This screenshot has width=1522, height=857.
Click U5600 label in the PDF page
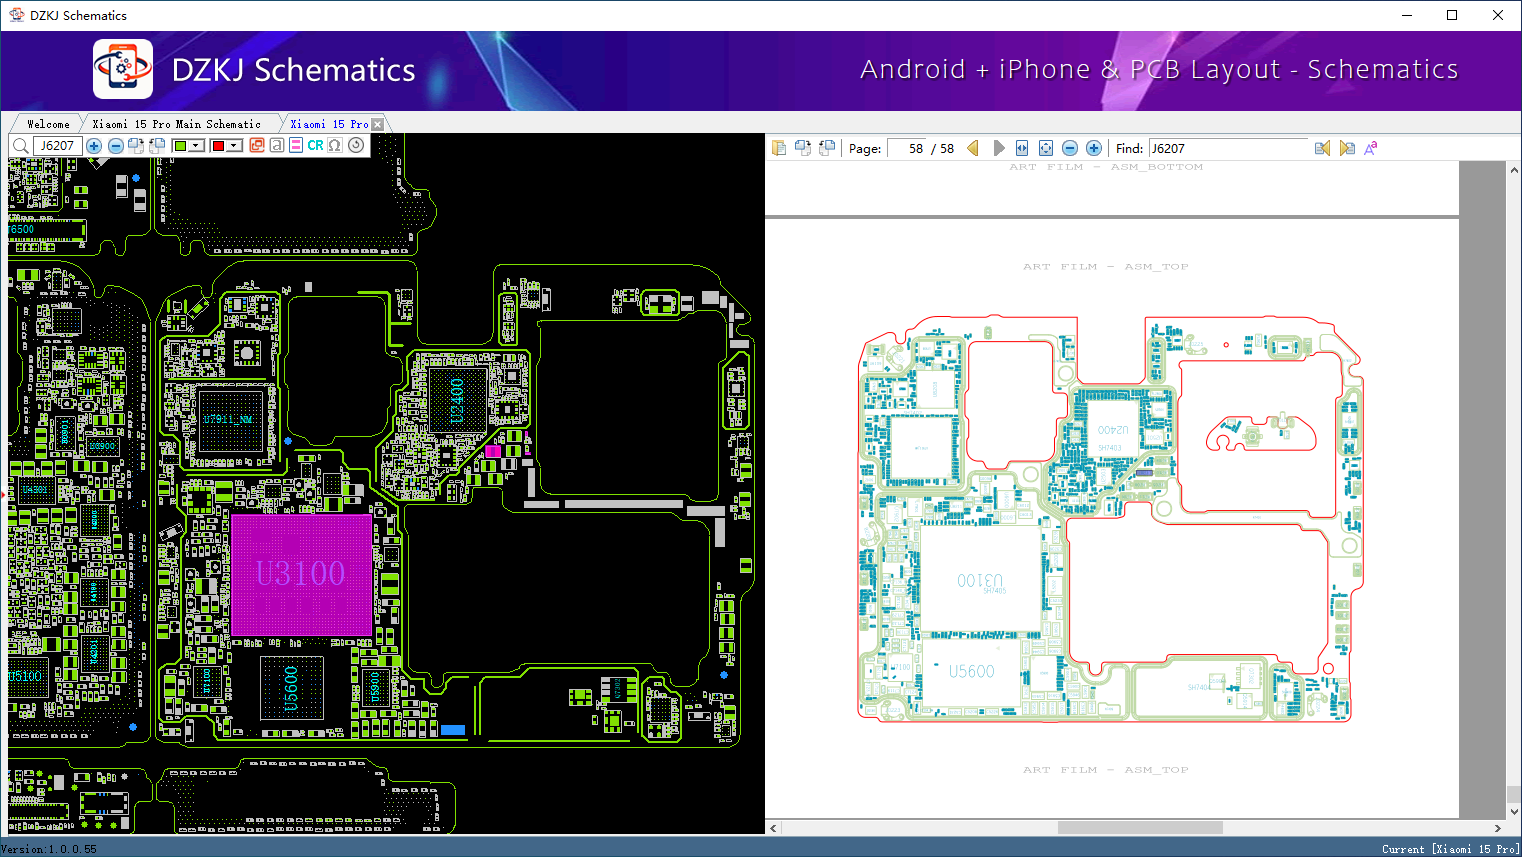pos(972,671)
